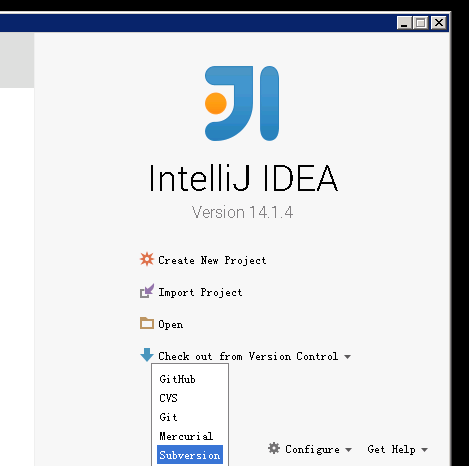
Task: Expand the Get Help dropdown arrow
Action: 424,450
